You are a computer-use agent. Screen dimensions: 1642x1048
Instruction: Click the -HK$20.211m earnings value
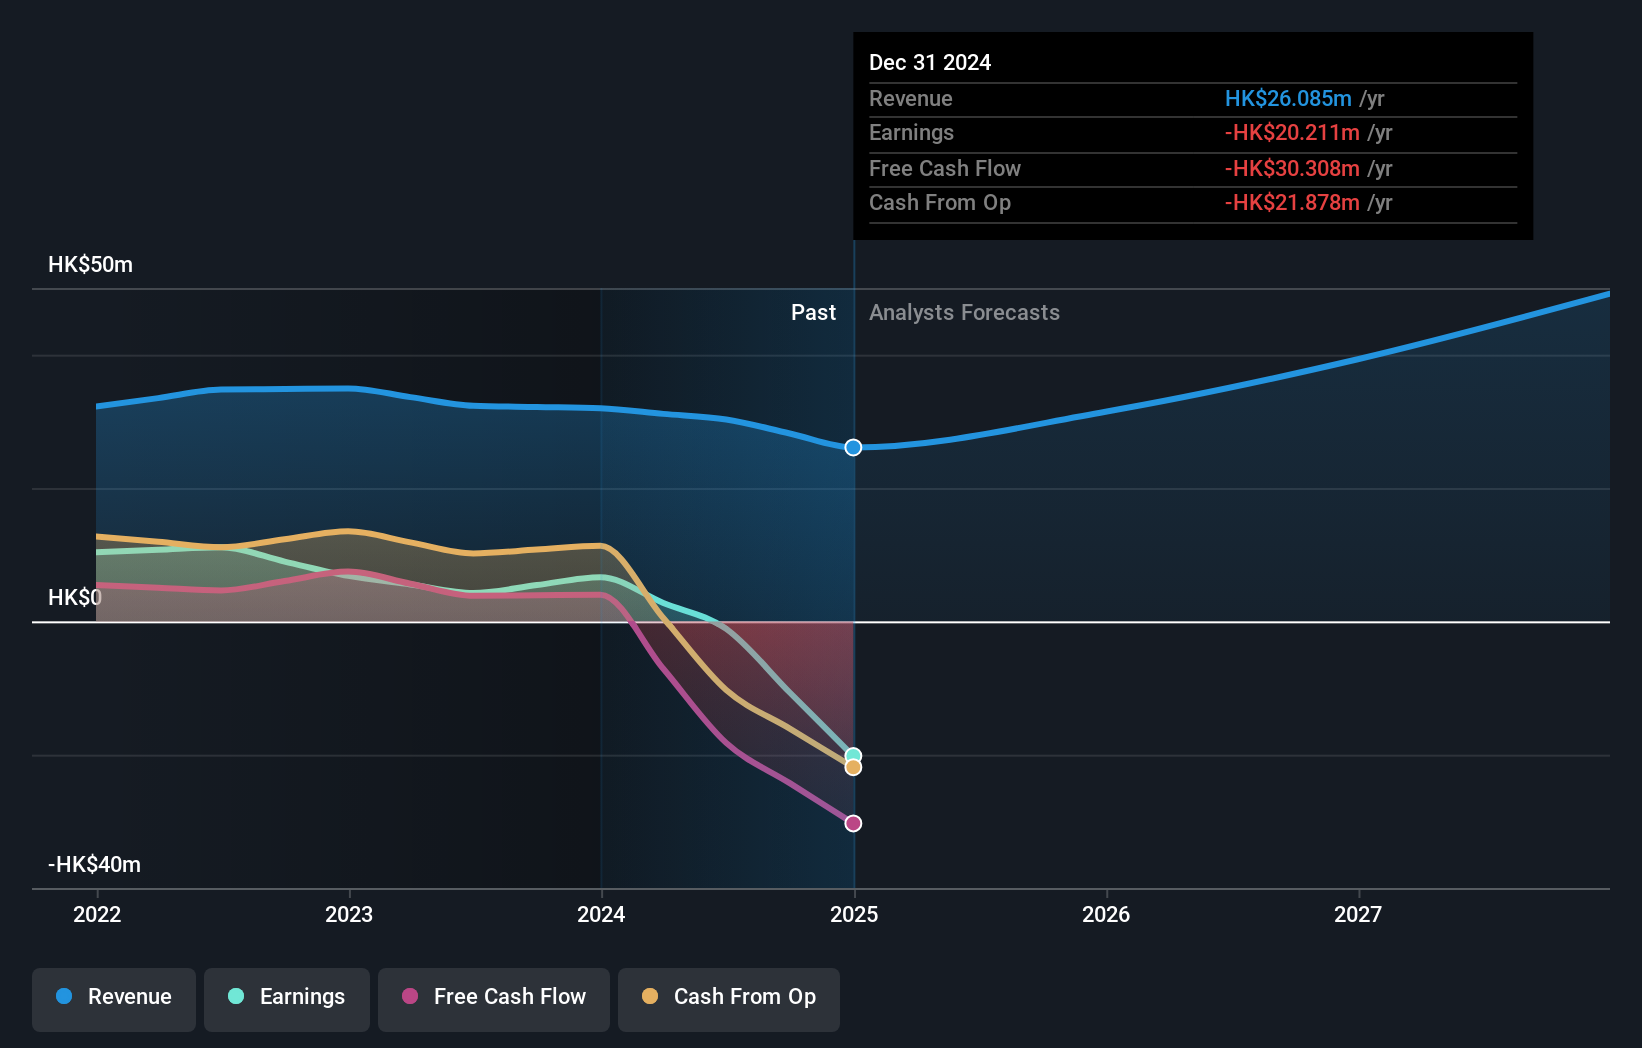tap(1292, 133)
